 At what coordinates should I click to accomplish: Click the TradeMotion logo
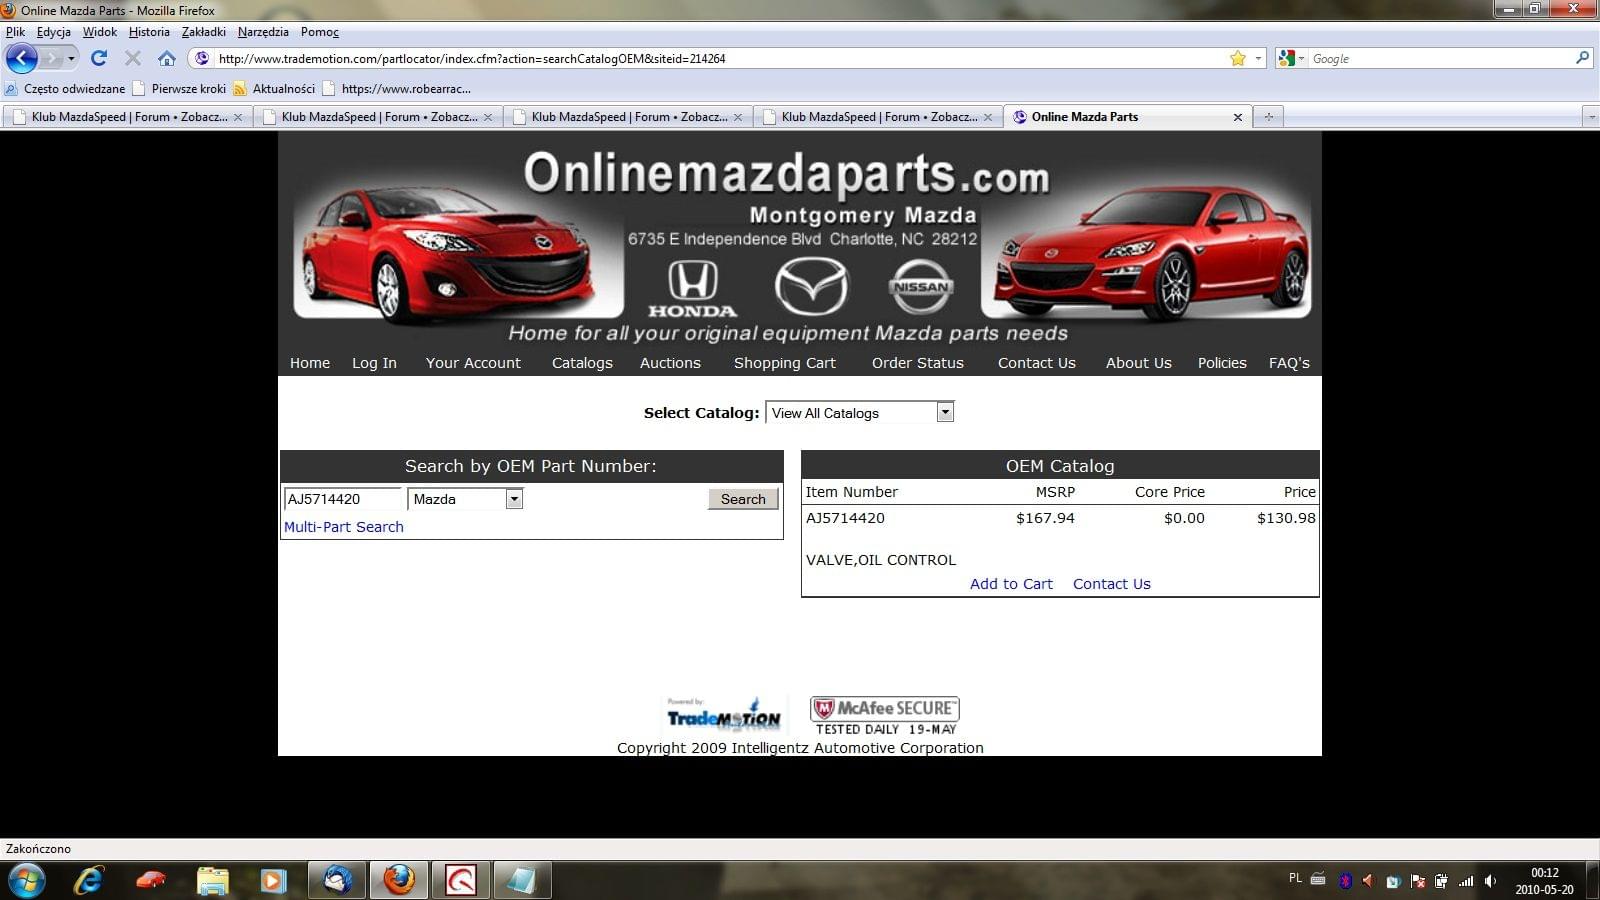tap(724, 716)
